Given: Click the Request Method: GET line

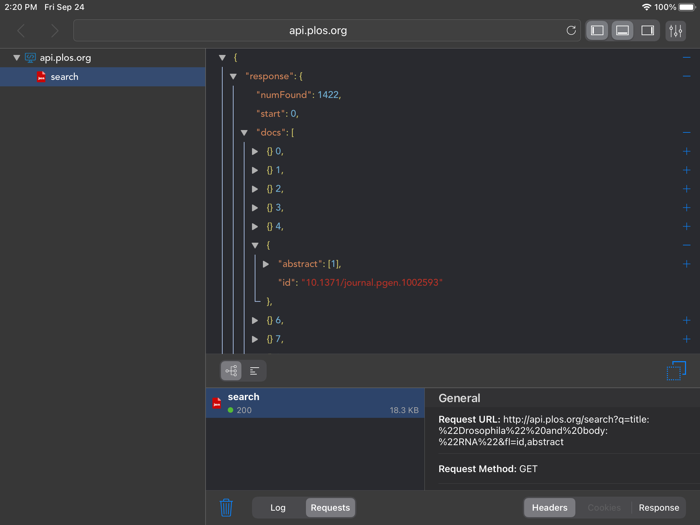Looking at the screenshot, I should (x=488, y=469).
